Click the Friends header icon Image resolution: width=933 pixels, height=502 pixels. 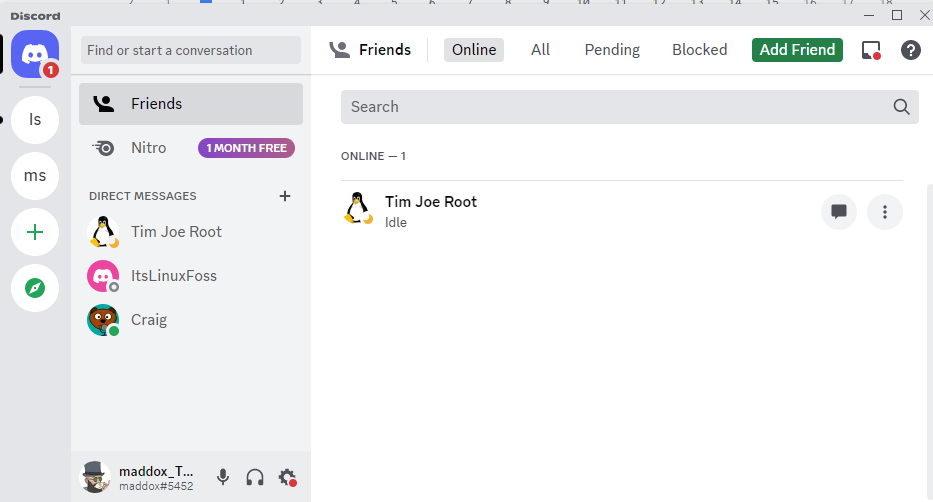click(x=340, y=50)
